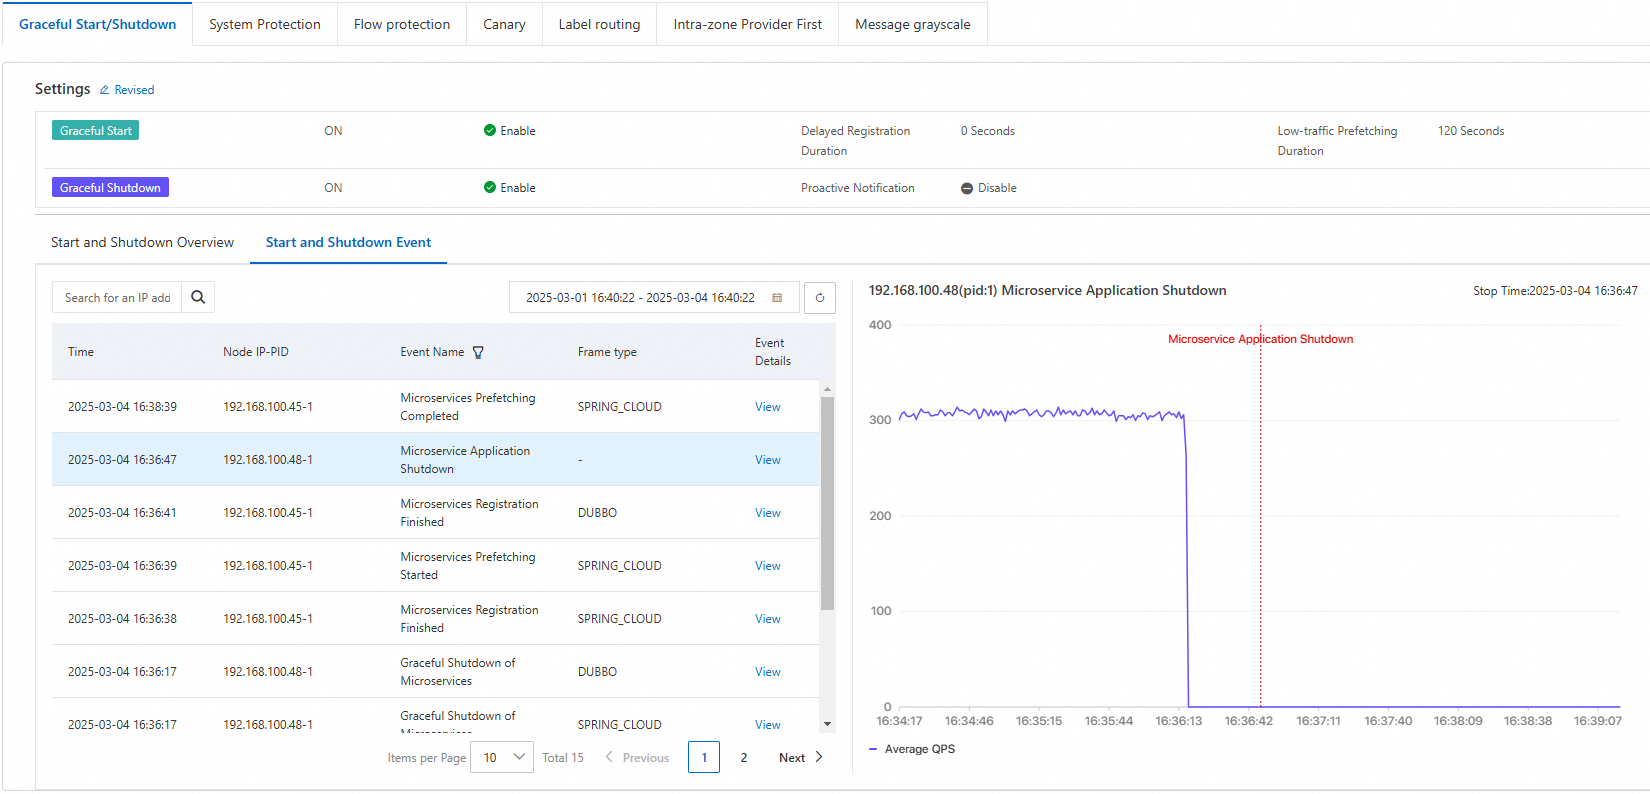
Task: Click the Previous page arrow
Action: [609, 757]
